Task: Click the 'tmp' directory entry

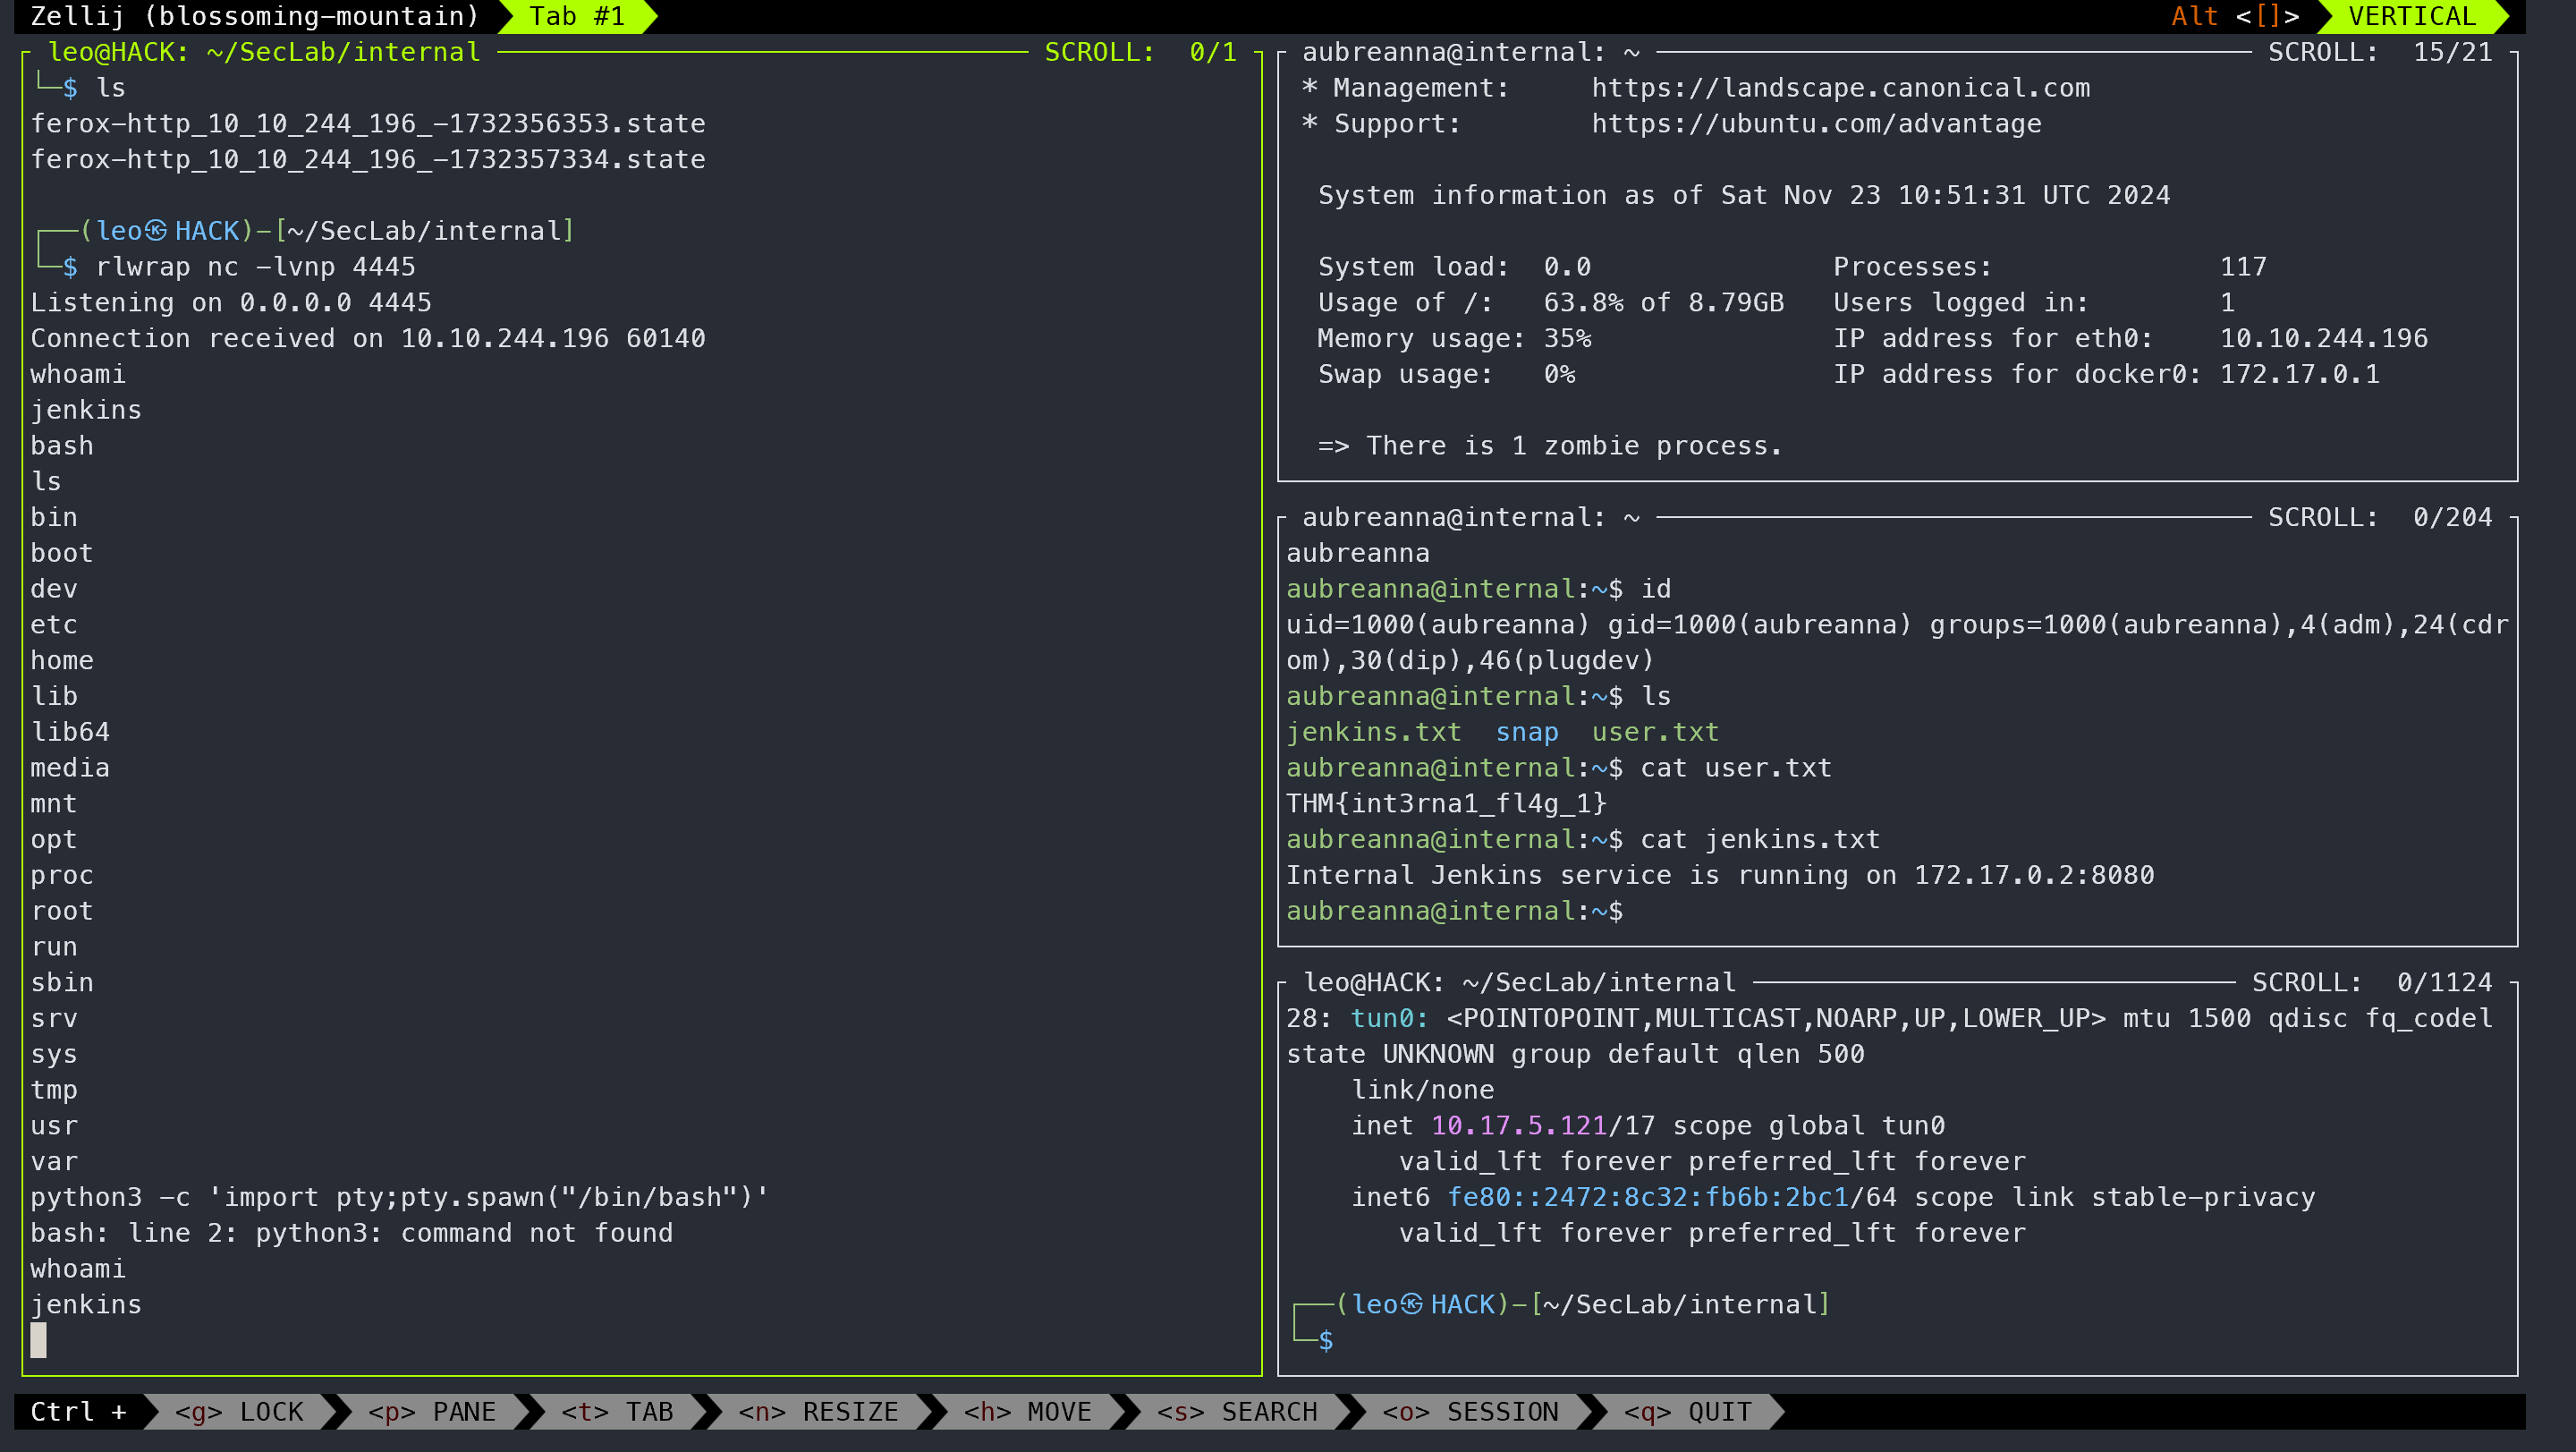Action: [x=54, y=1090]
